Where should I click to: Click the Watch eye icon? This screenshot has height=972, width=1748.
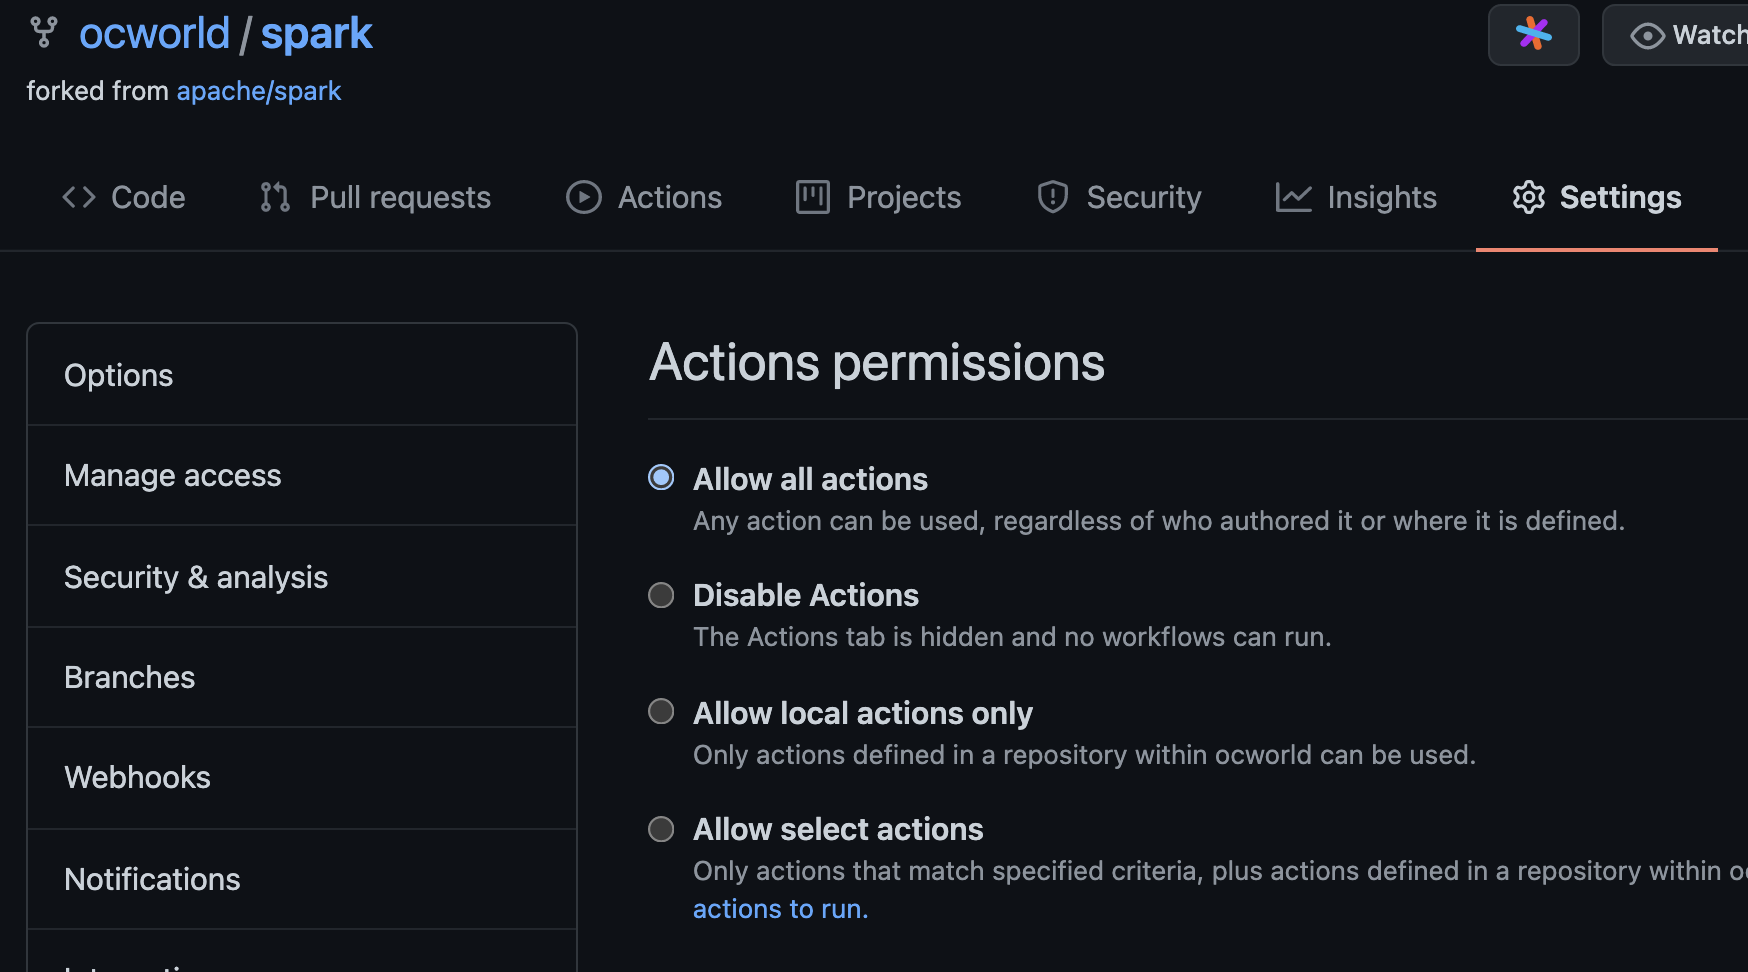pos(1647,36)
